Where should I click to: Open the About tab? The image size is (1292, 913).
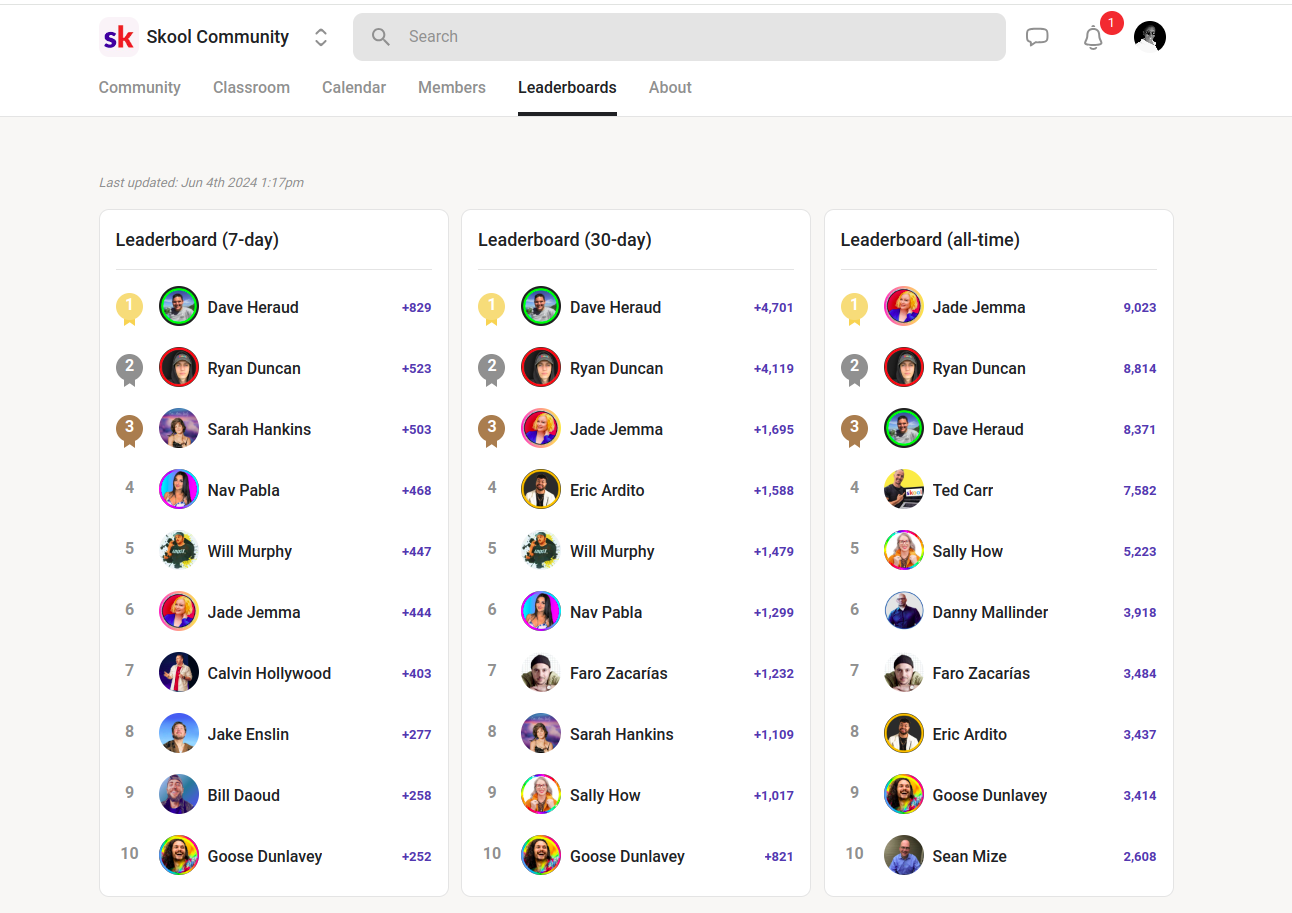tap(670, 87)
